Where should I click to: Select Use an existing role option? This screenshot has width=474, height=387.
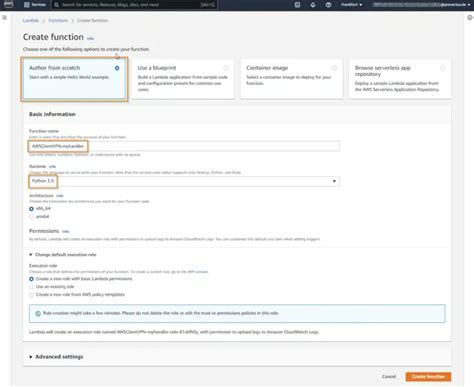click(31, 287)
